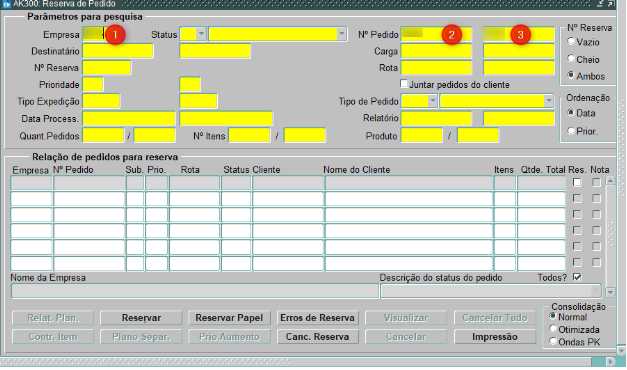
Task: Click the Visualizar button
Action: (x=406, y=318)
